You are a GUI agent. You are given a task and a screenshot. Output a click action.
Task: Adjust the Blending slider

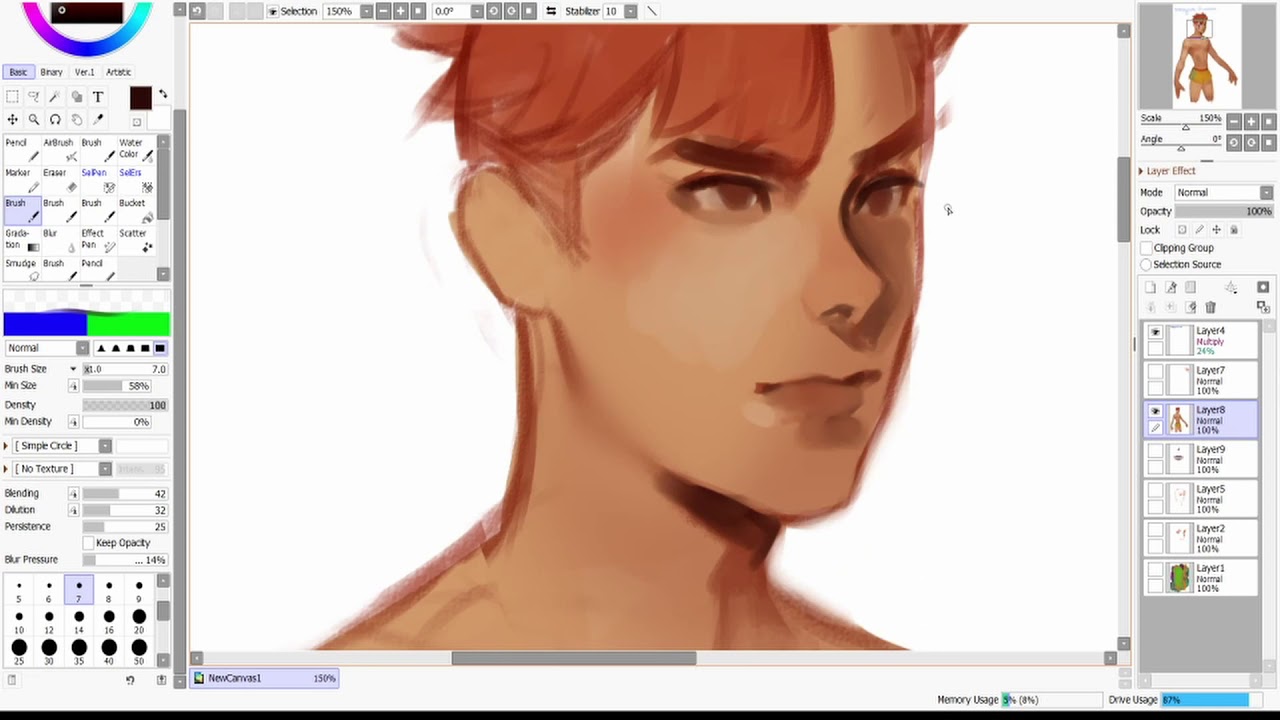pyautogui.click(x=124, y=494)
